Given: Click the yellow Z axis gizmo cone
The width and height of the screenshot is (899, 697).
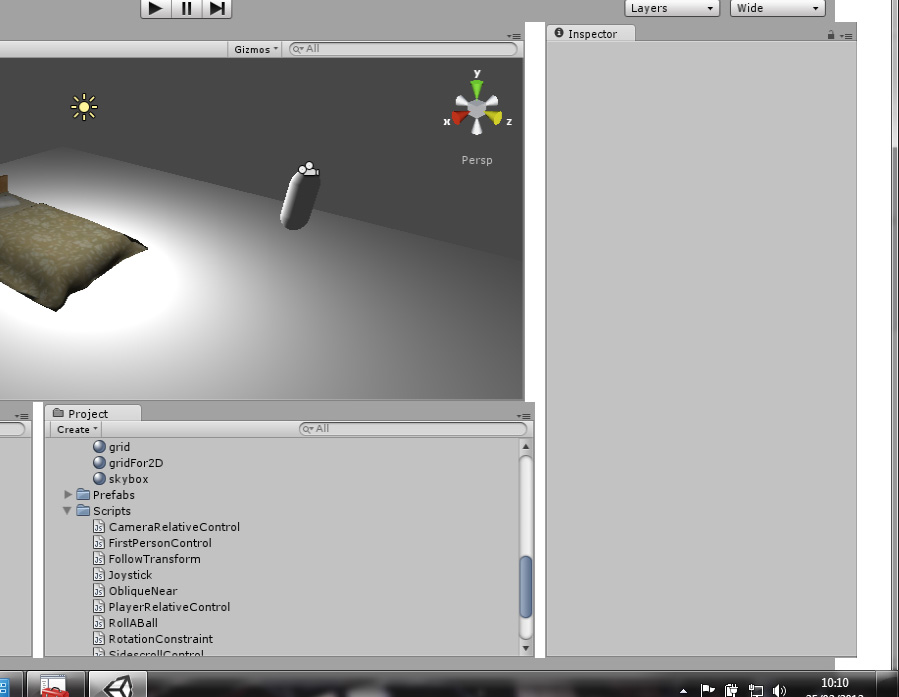Looking at the screenshot, I should [495, 118].
